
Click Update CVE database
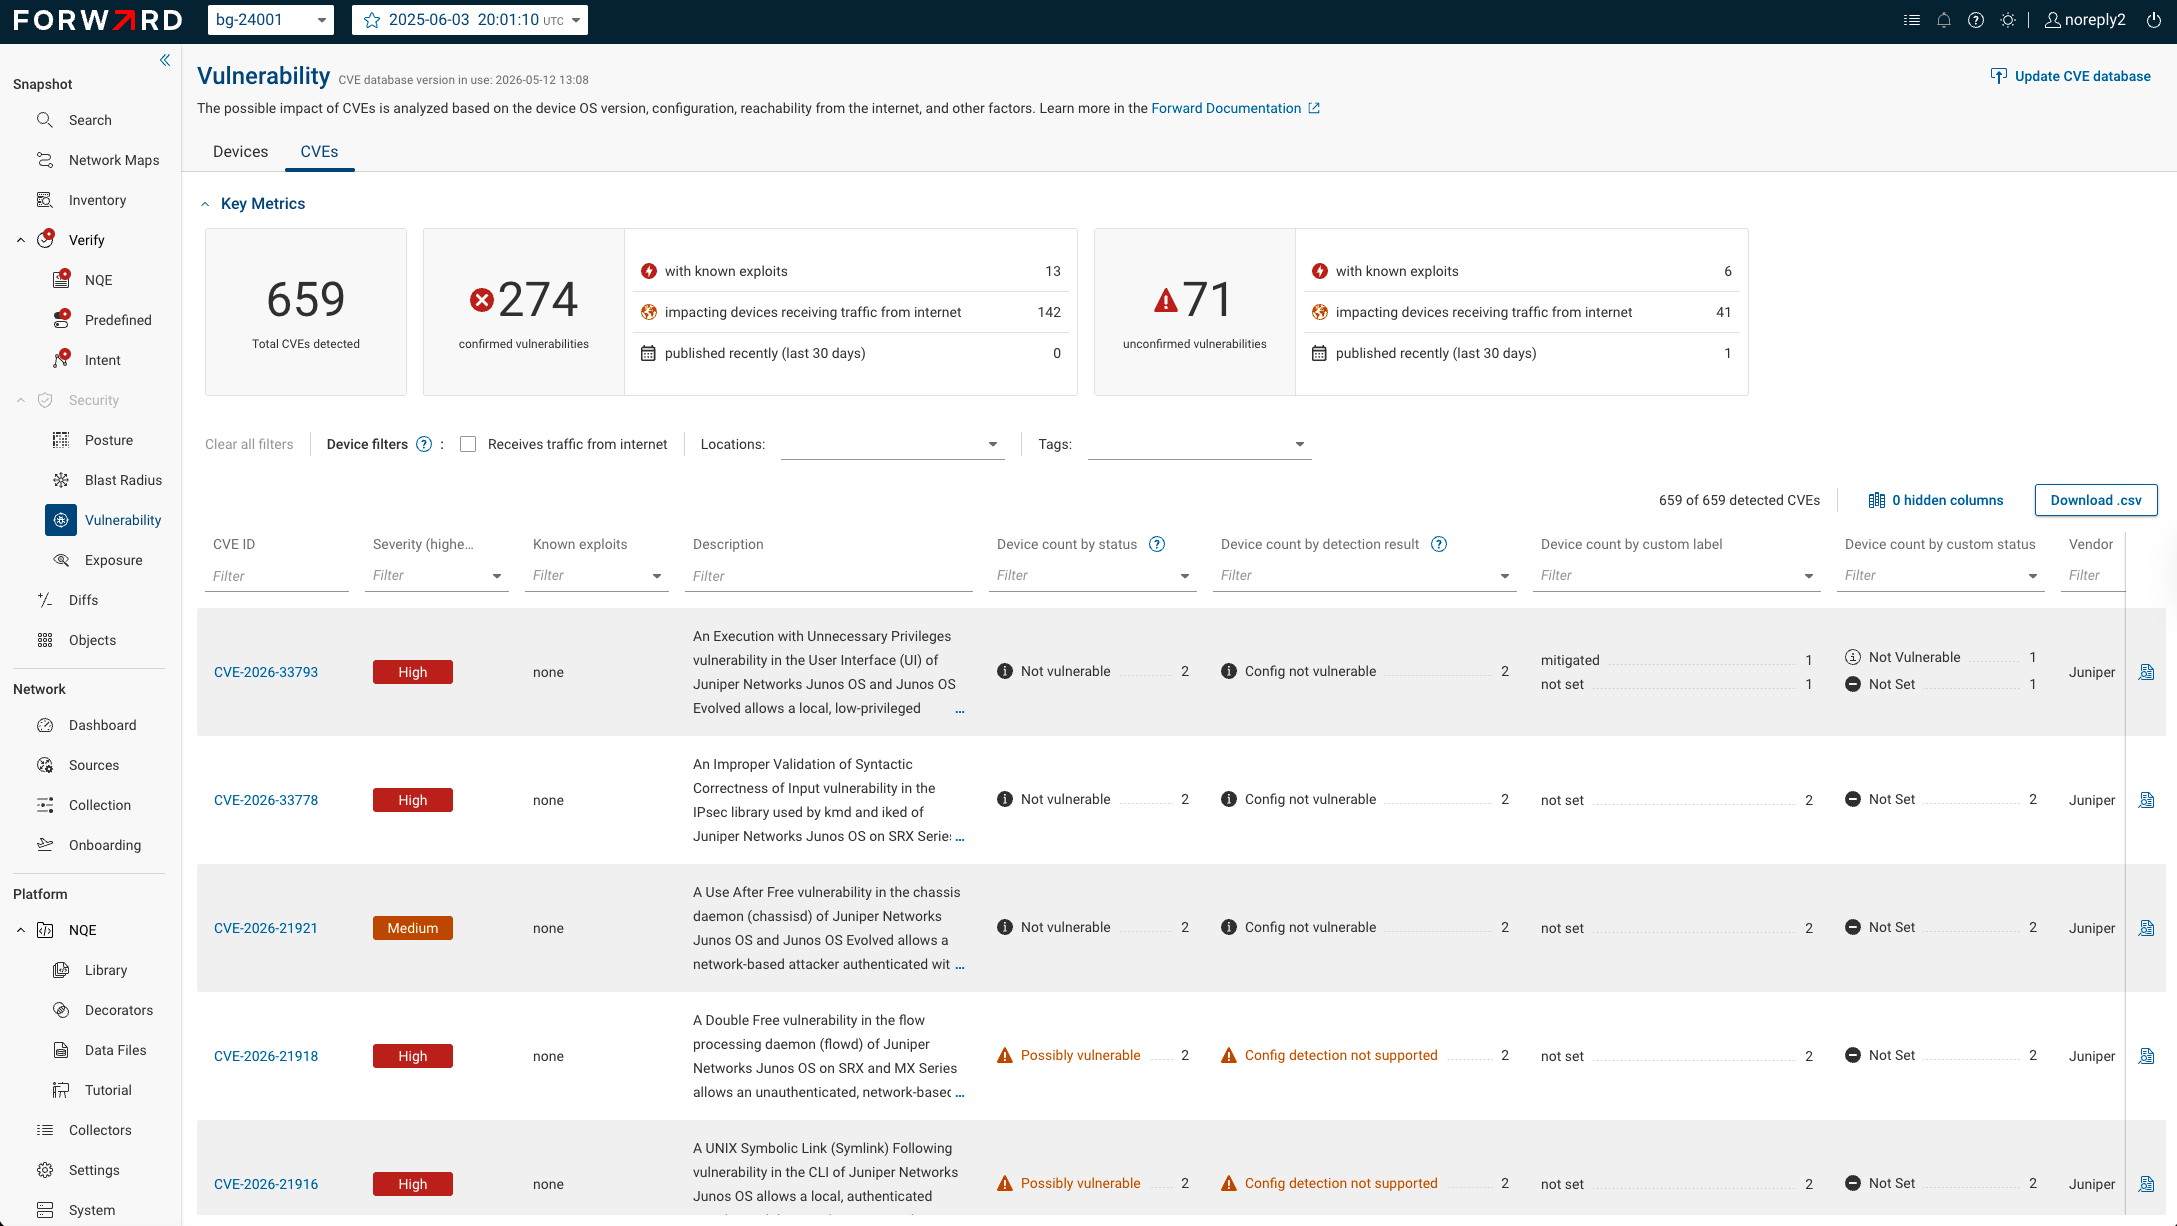[2070, 76]
